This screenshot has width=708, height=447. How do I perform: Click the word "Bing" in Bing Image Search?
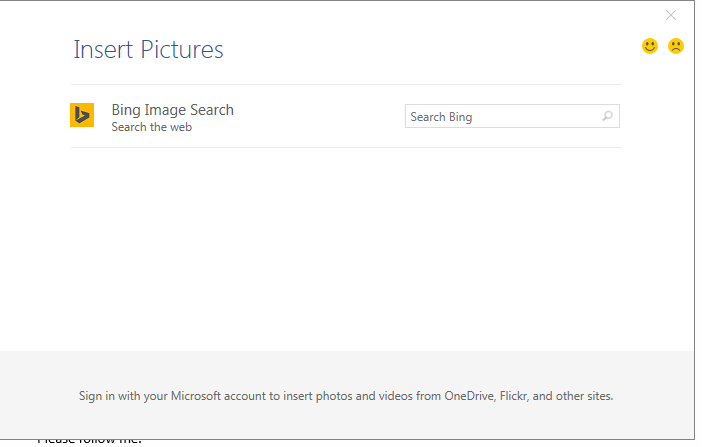click(126, 110)
